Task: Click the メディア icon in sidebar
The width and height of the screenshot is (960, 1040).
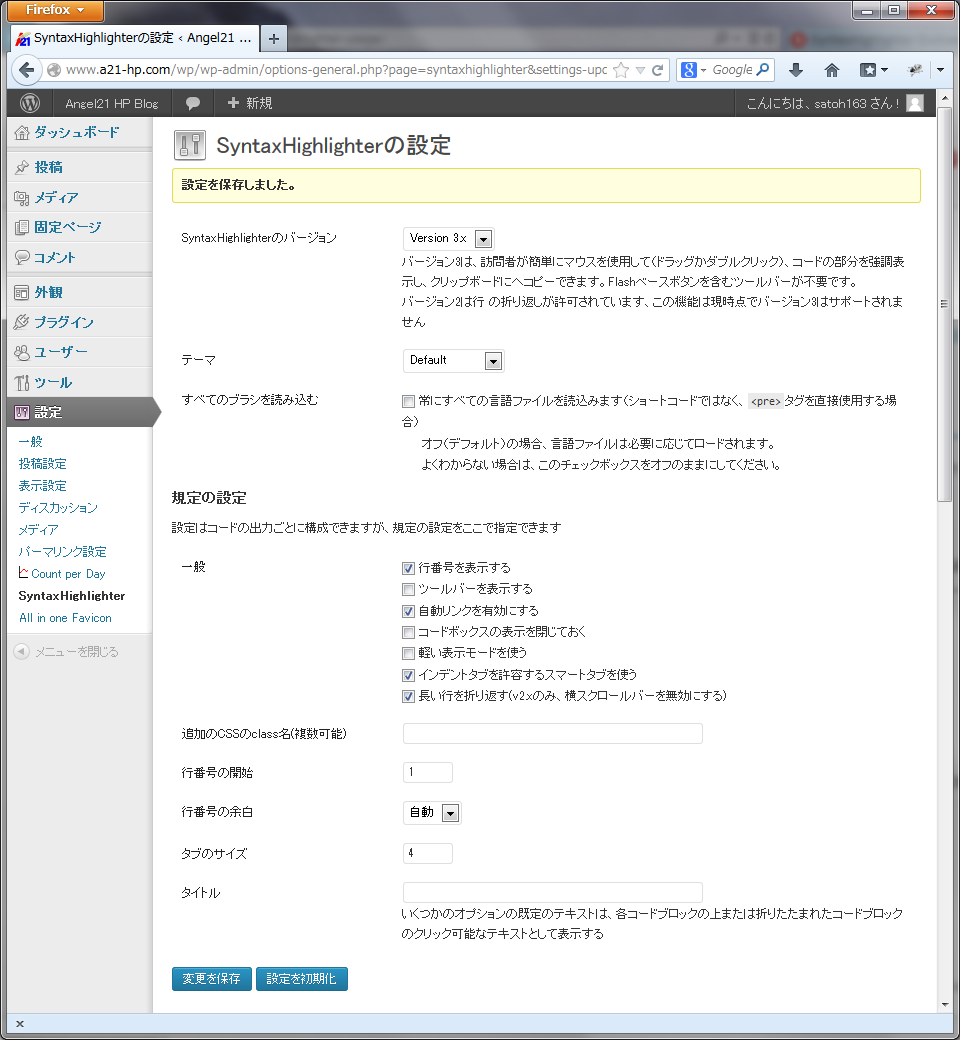Action: coord(22,198)
